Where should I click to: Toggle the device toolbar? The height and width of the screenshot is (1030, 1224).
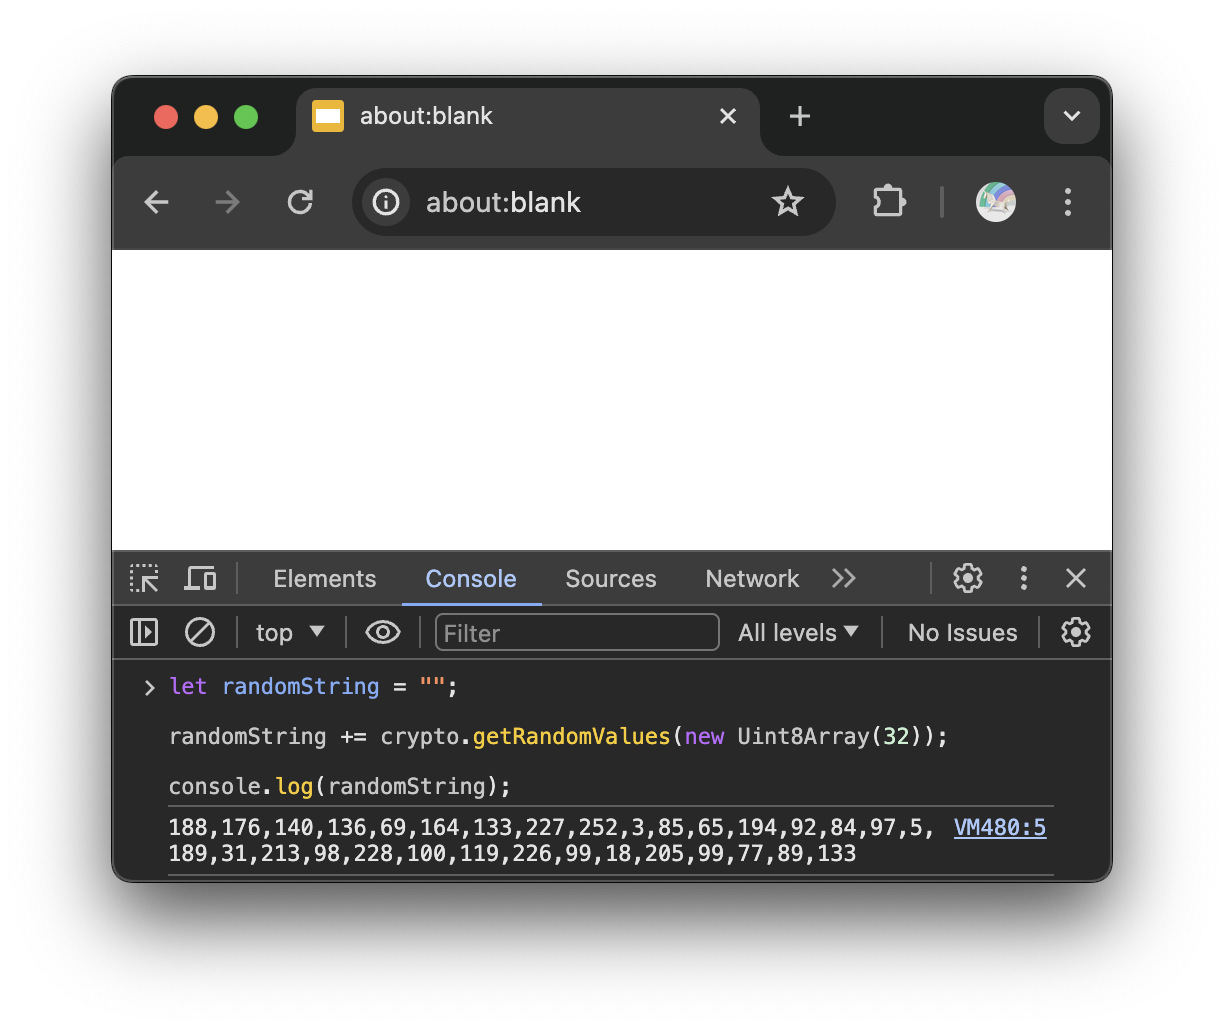tap(200, 578)
